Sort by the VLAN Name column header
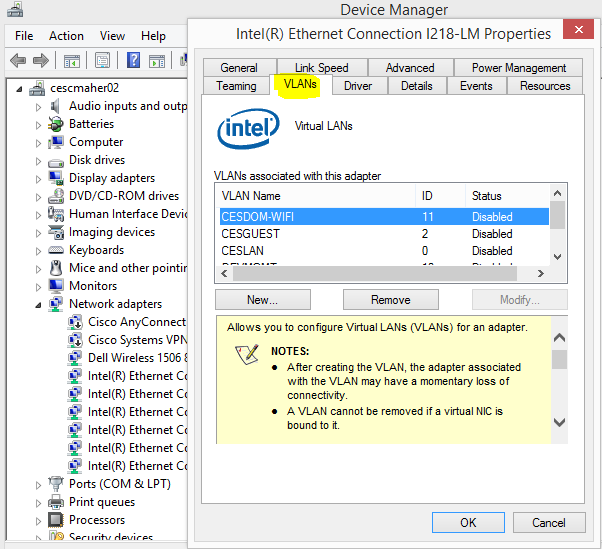602x549 pixels. [318, 196]
